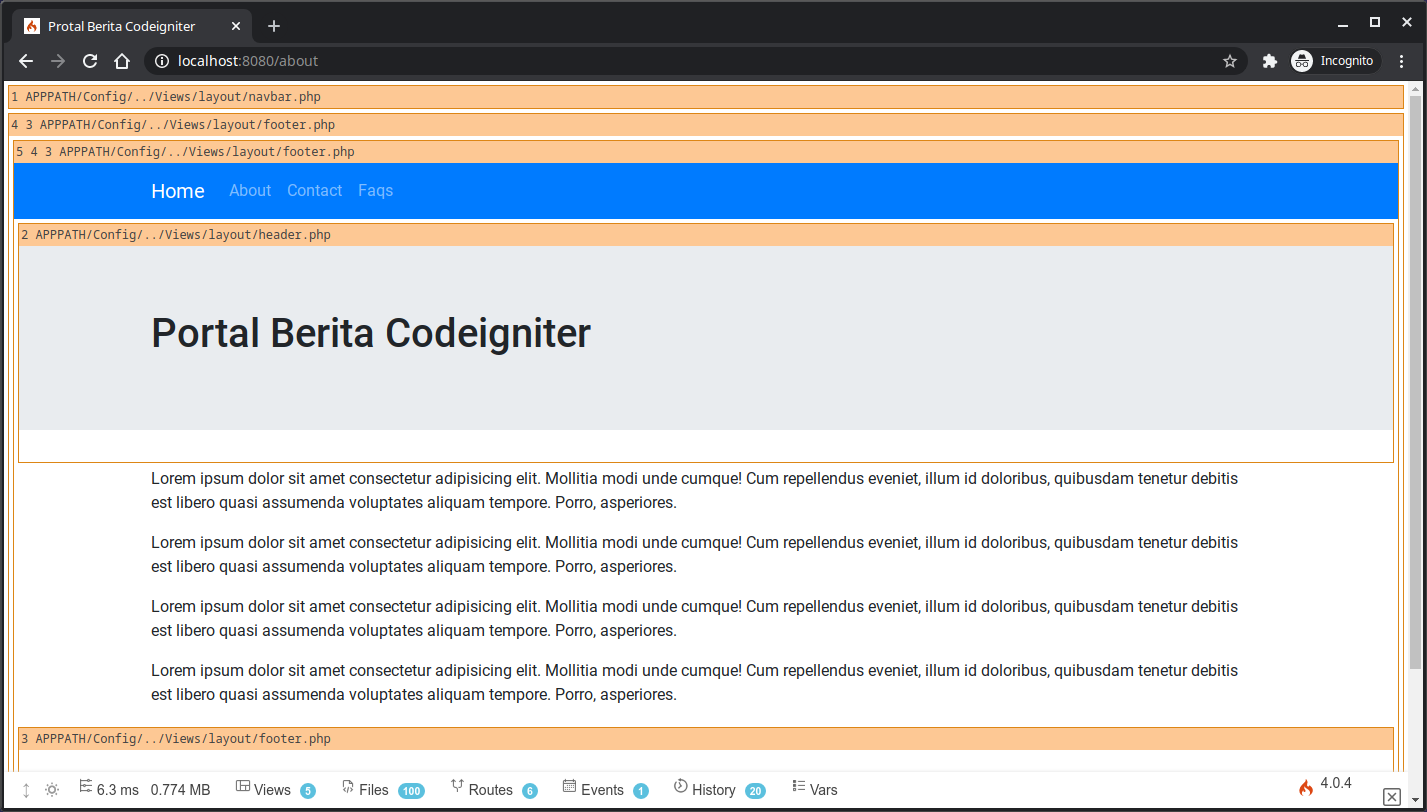Switch to the Faqs navigation item
Screen dimensions: 1427x812
tap(375, 190)
